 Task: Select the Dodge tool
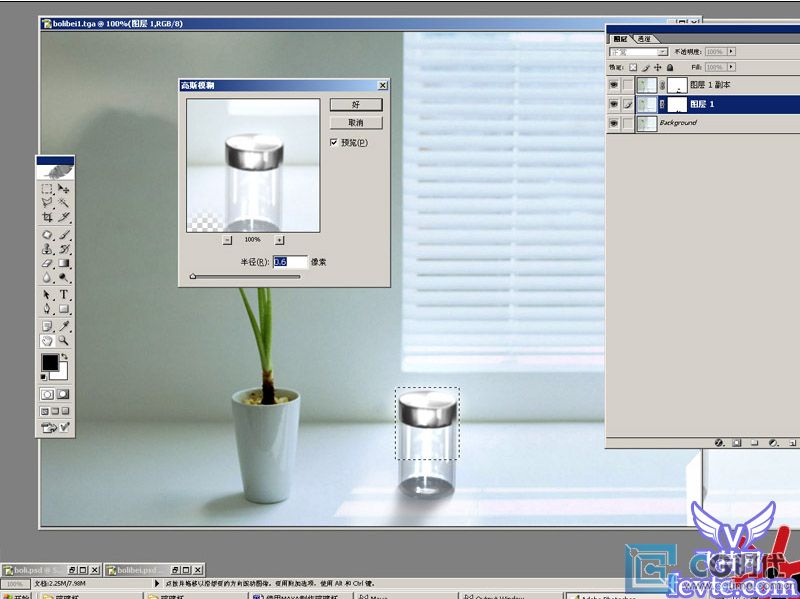[x=63, y=278]
